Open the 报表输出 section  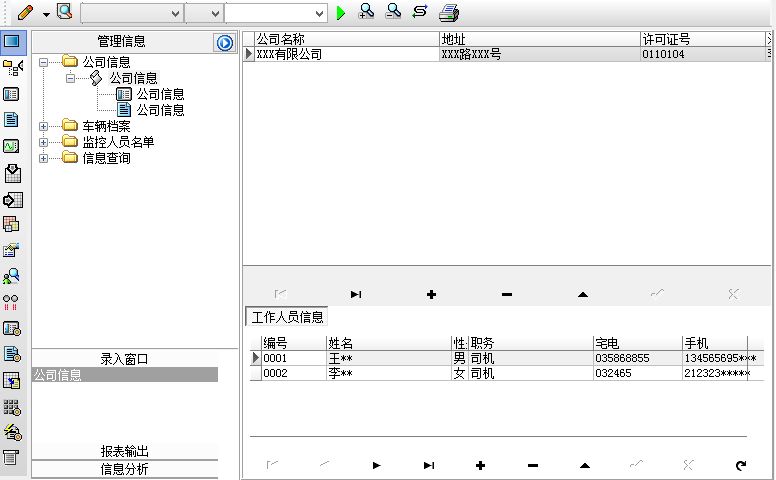pos(125,451)
